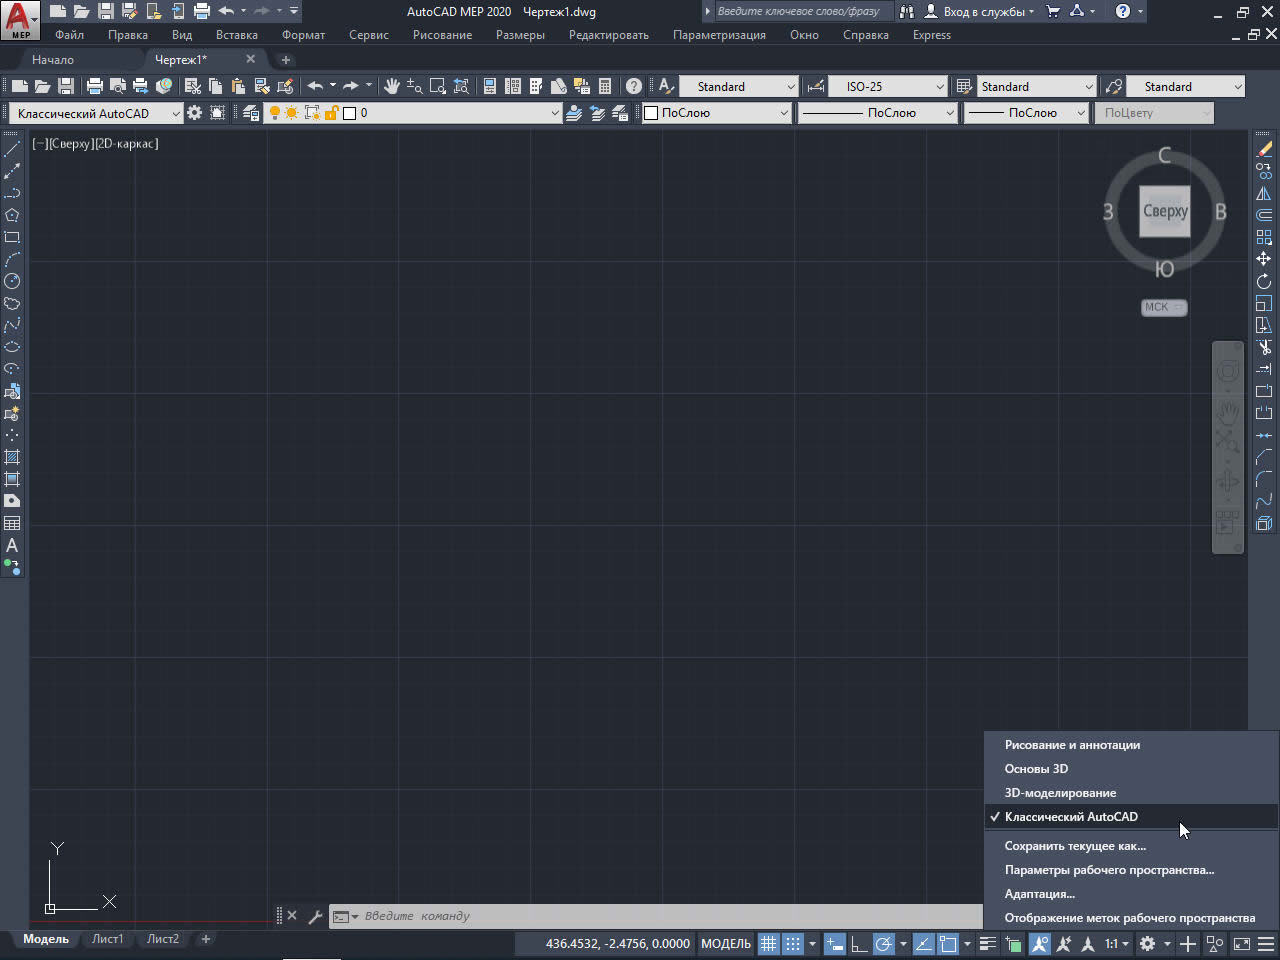Open the Layer Properties Manager icon
Screen dimensions: 1280x960
(x=251, y=113)
